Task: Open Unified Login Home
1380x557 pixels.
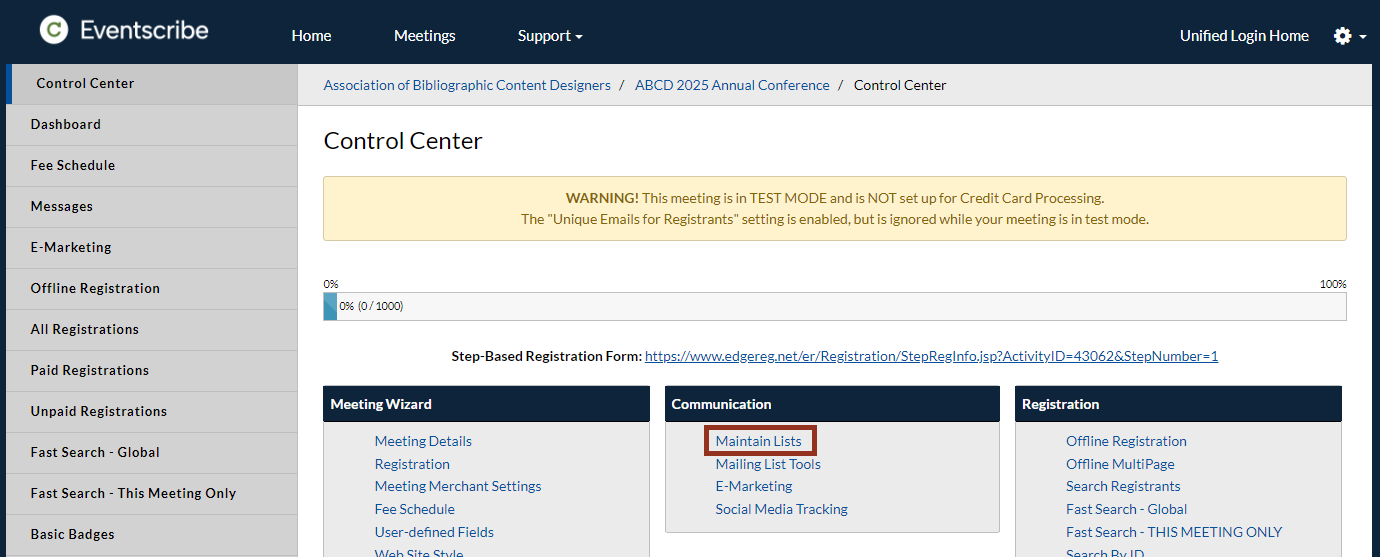Action: pos(1244,36)
